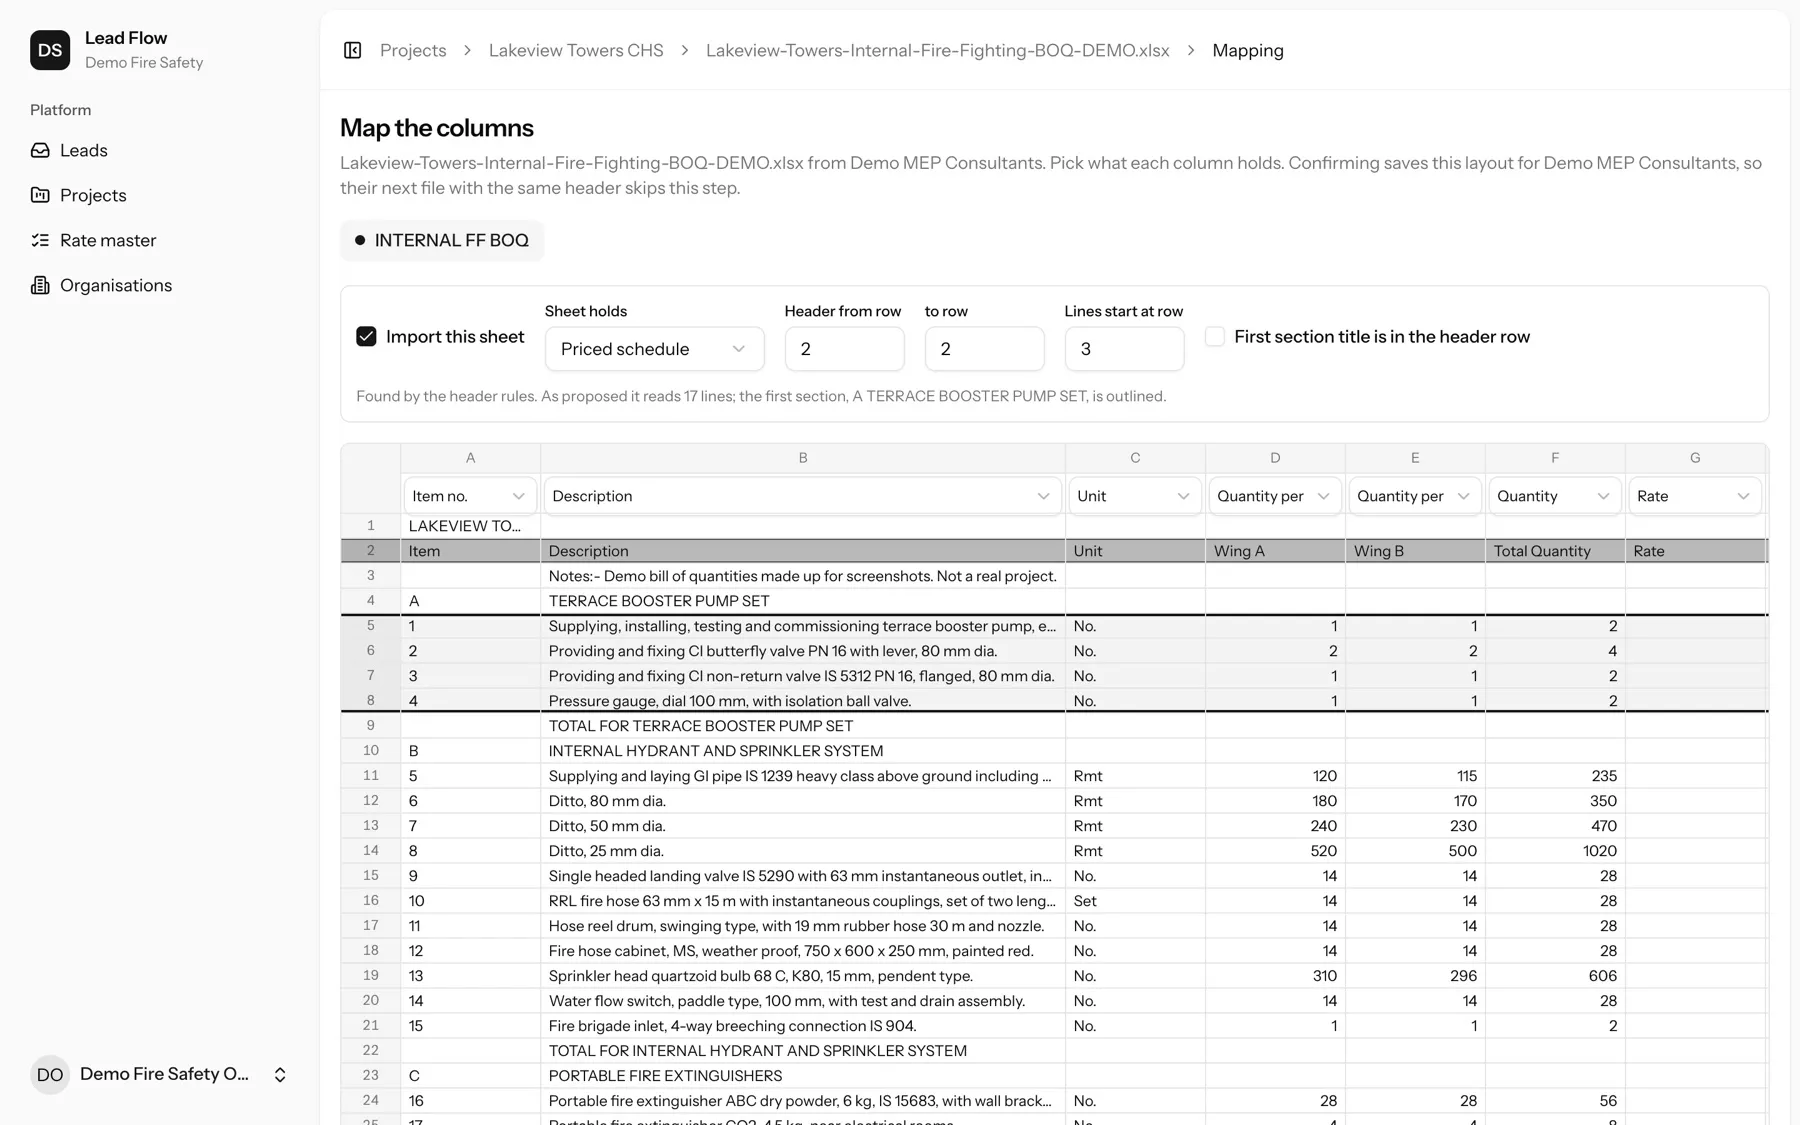The image size is (1800, 1125).
Task: Click Ditto, 80 mm dia. cell
Action: [x=802, y=801]
